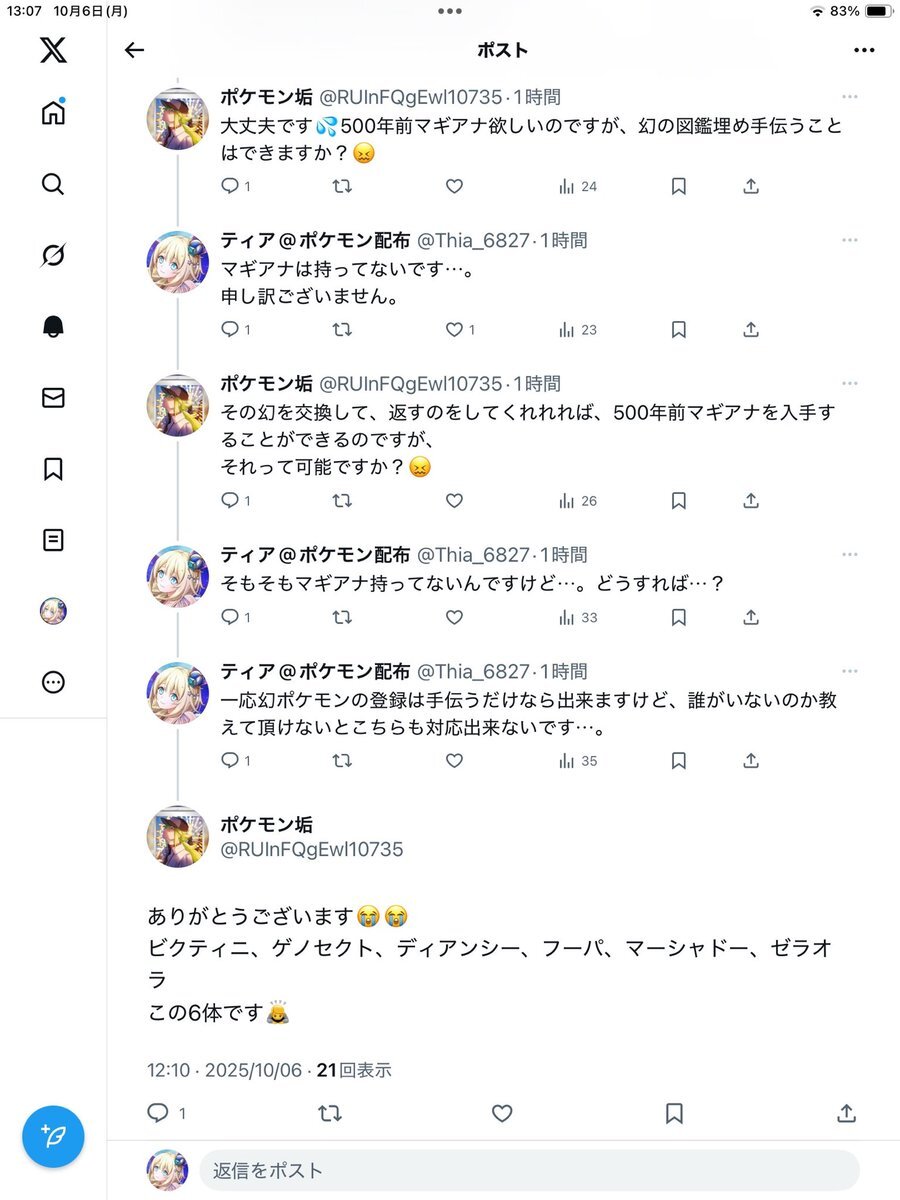This screenshot has width=900, height=1200.
Task: Like the reply with 1 like
Action: (454, 329)
